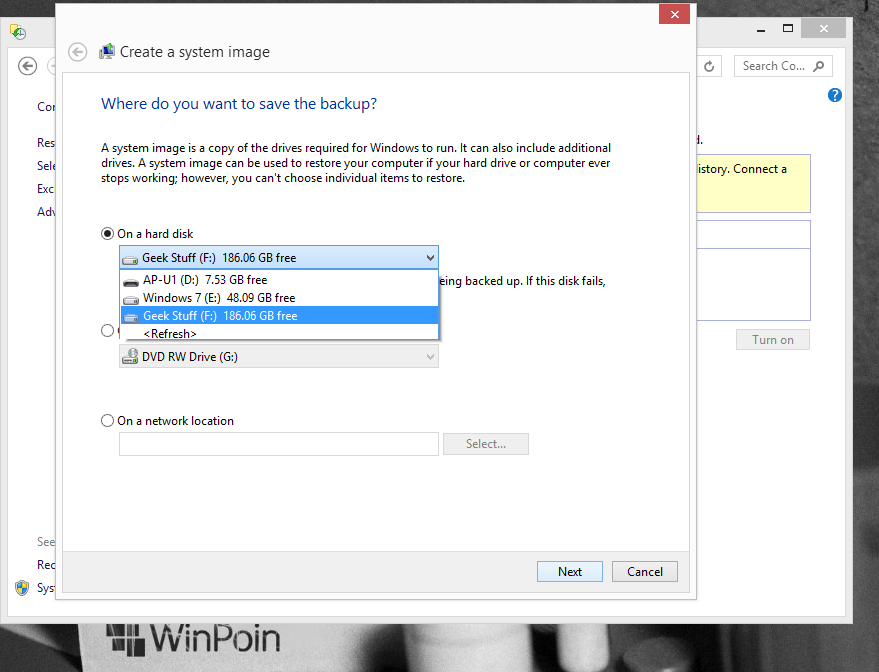
Task: Select the On a hard disk radio button
Action: 108,234
